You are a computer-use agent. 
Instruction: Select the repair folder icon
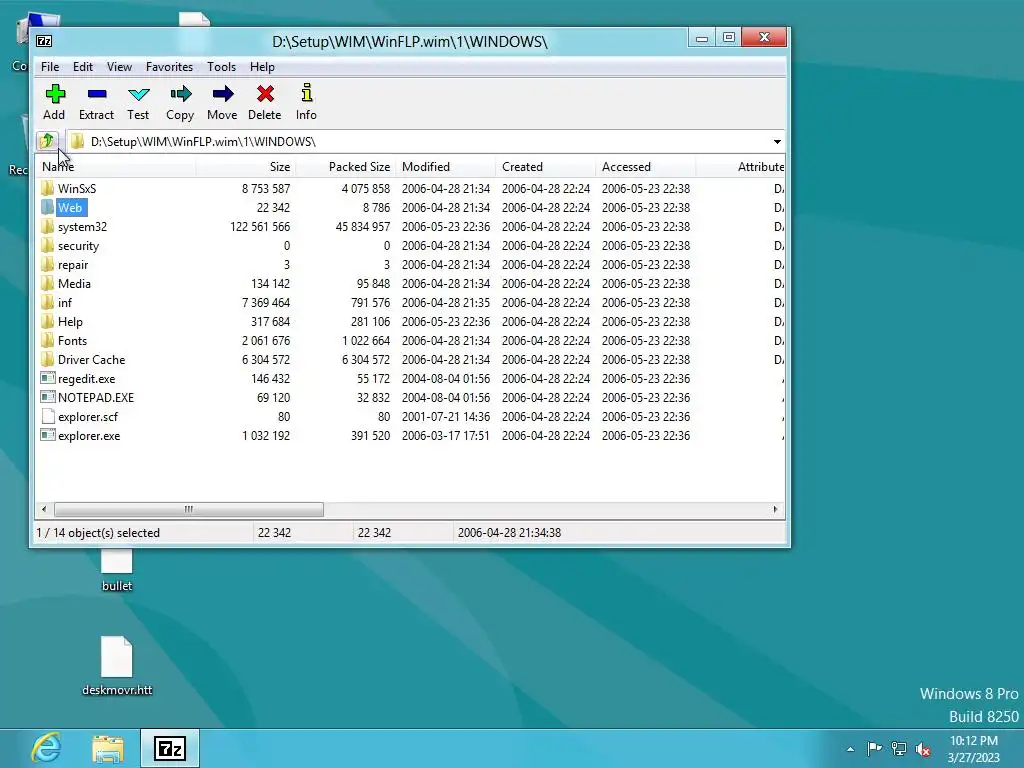point(47,264)
